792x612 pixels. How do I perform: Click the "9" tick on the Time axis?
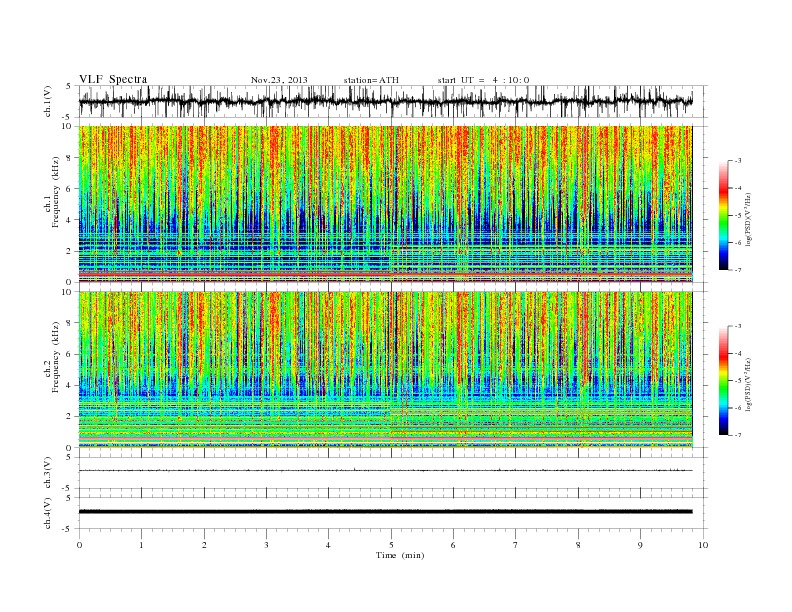pos(640,545)
